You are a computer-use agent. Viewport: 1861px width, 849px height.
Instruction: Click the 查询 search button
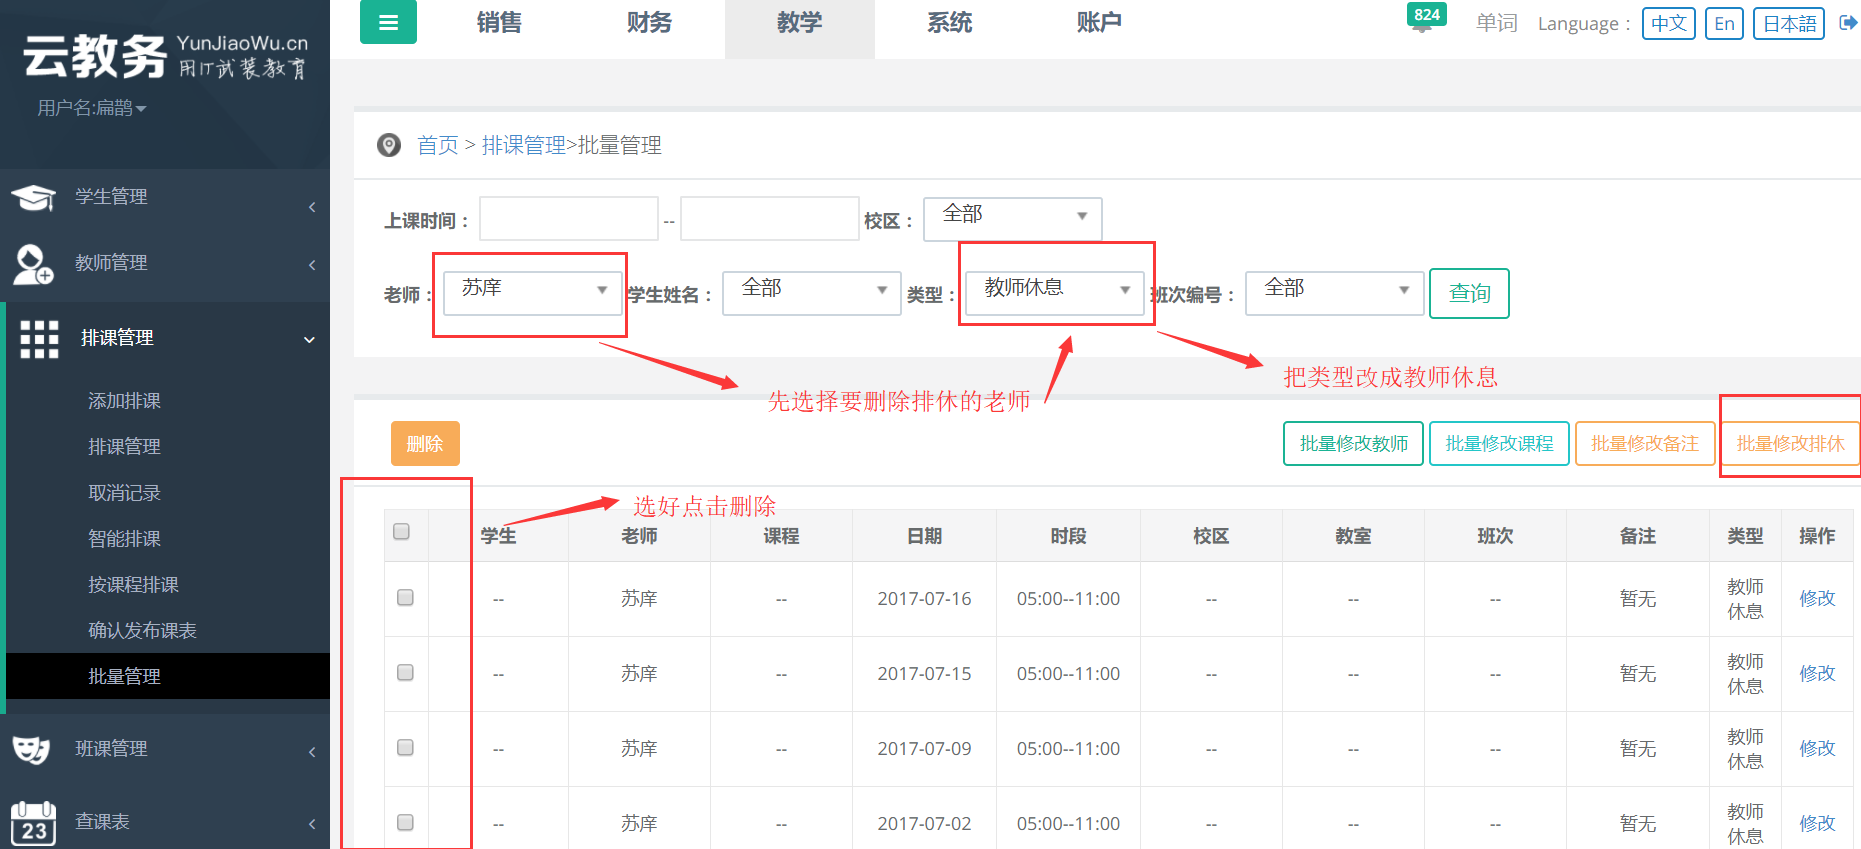tap(1469, 294)
